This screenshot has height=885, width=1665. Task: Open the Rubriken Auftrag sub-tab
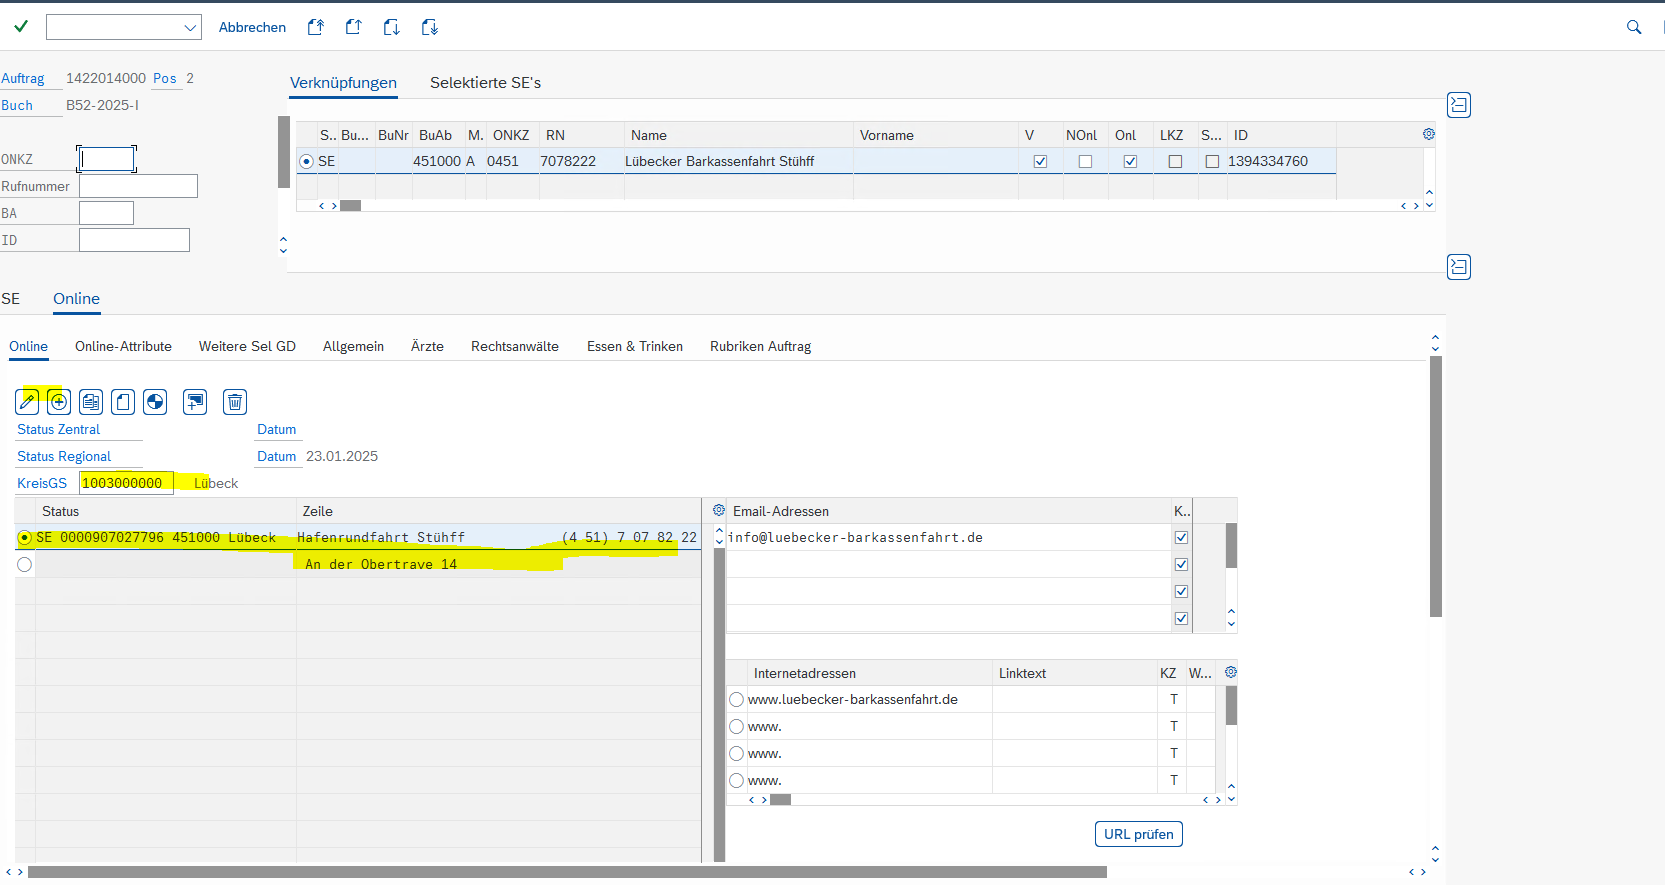(x=760, y=346)
